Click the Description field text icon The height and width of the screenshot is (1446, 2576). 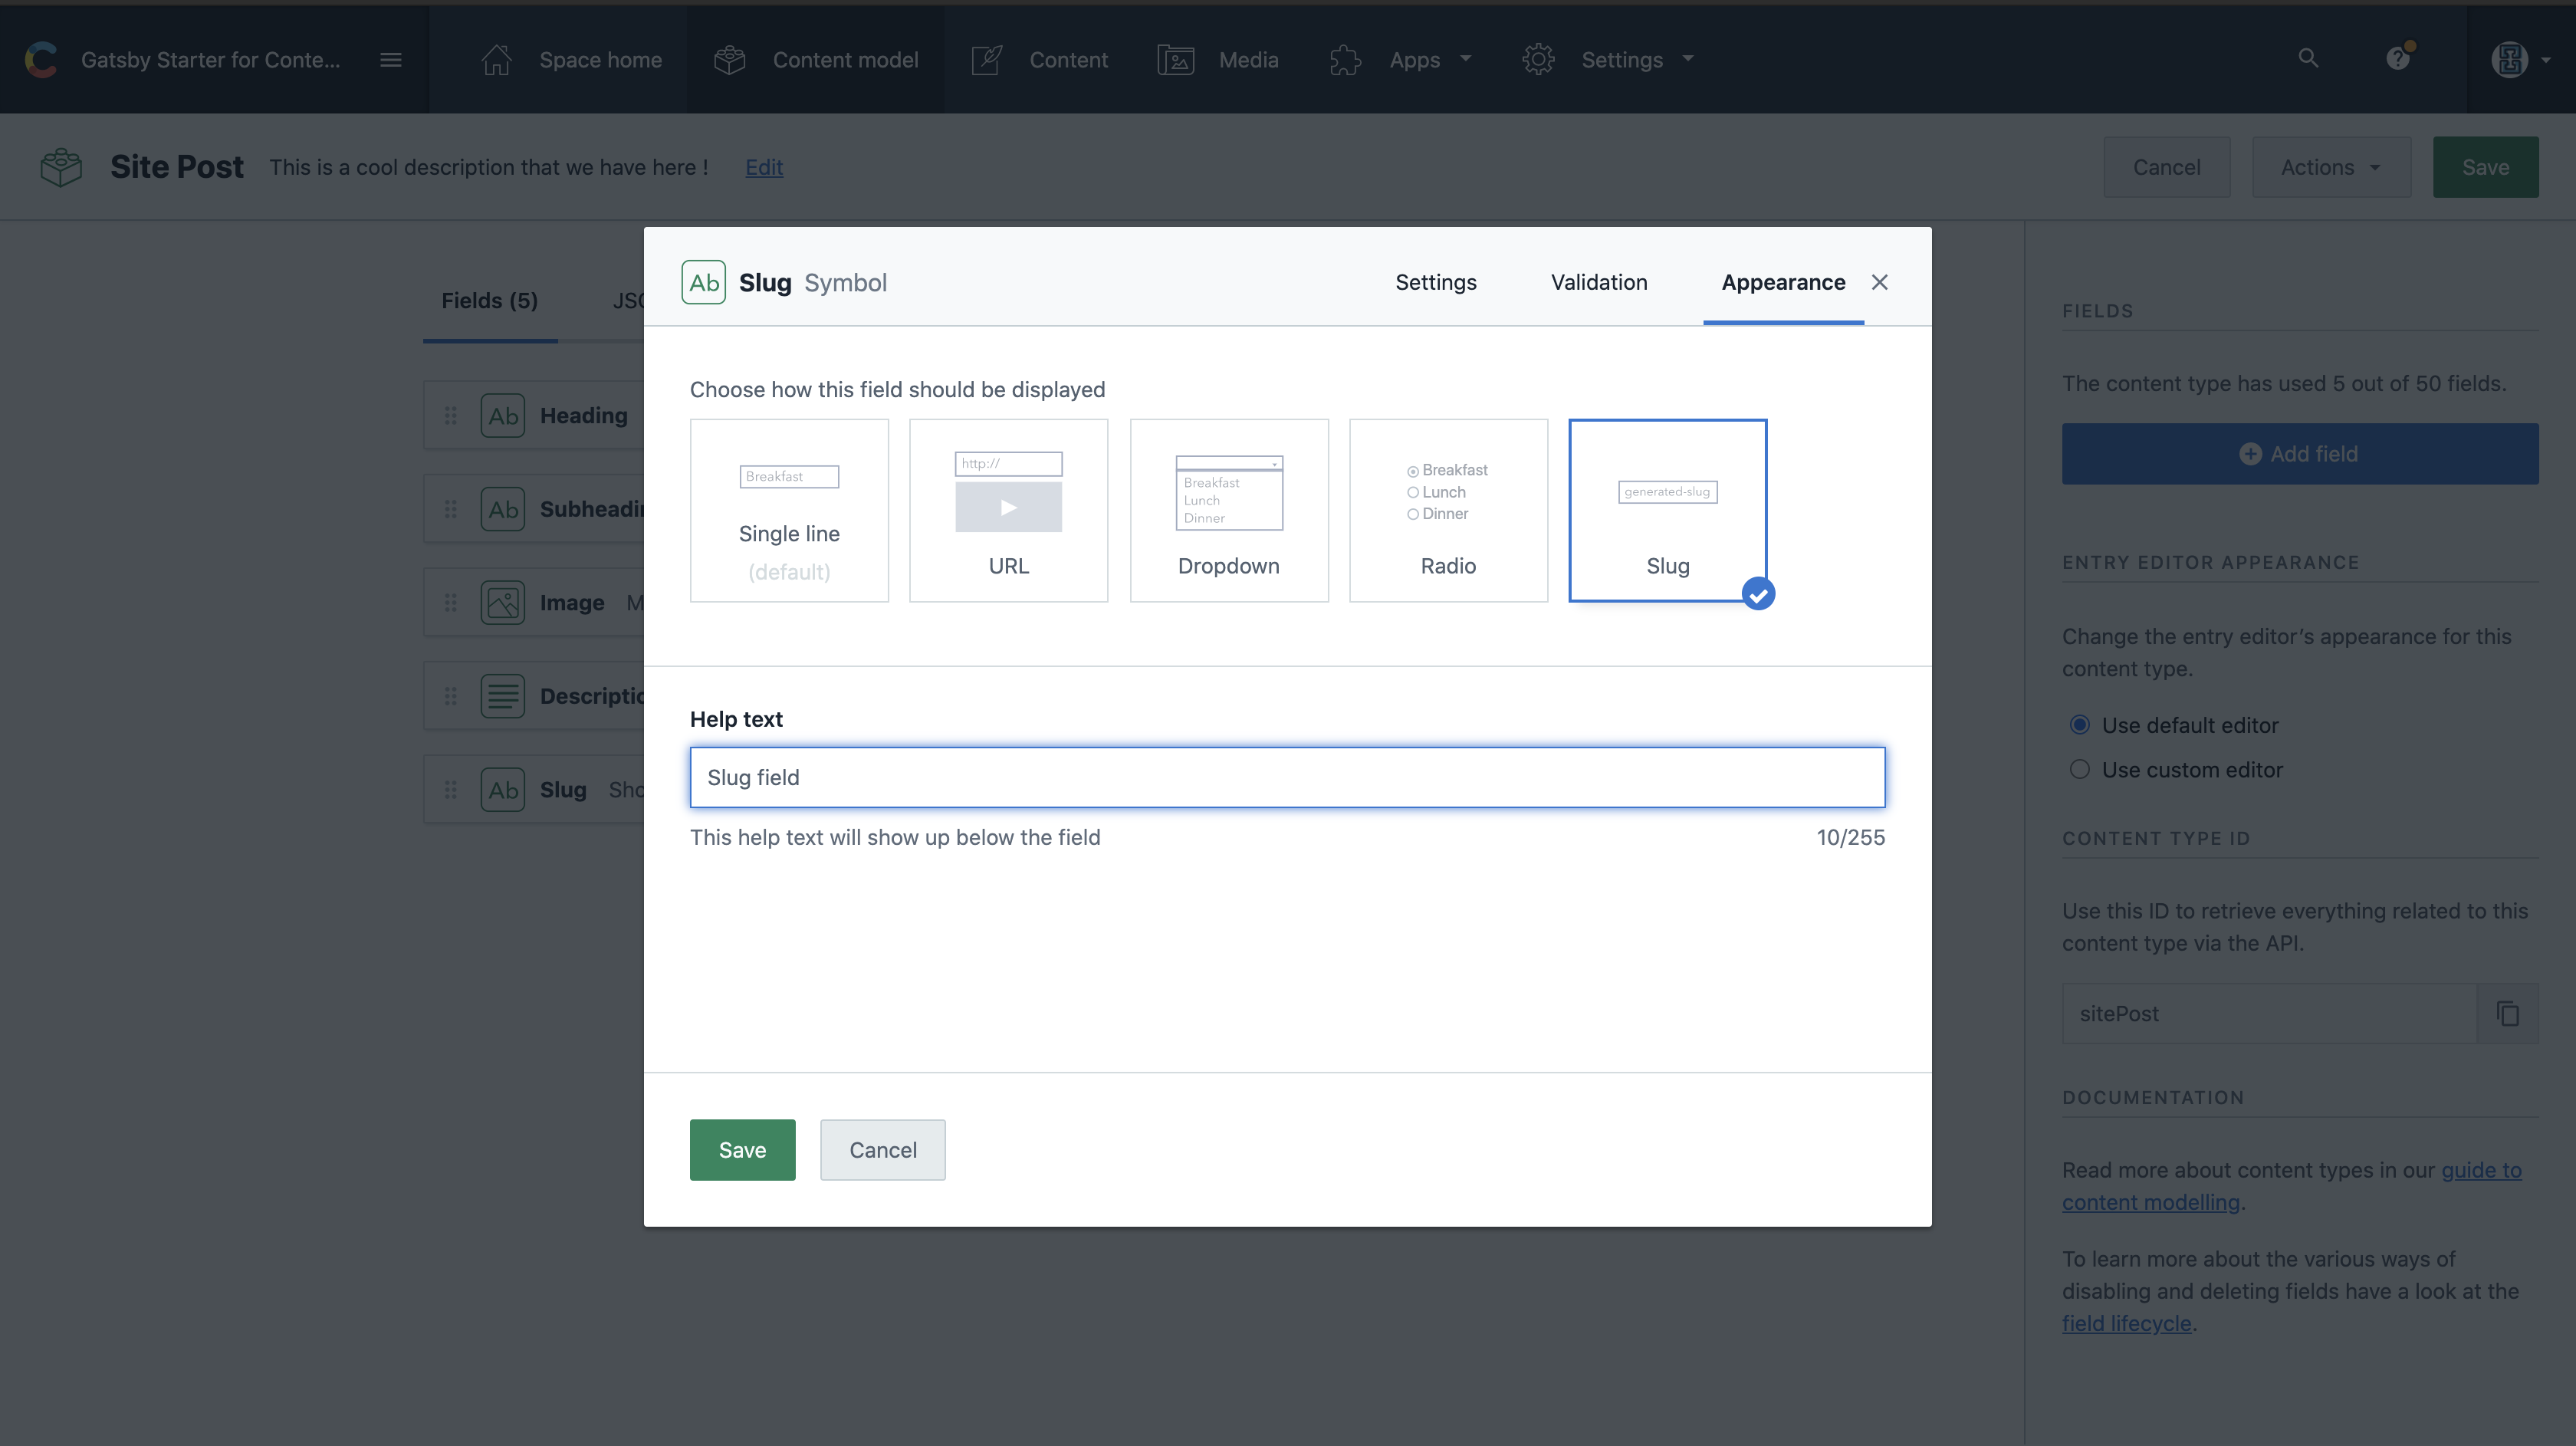(503, 696)
